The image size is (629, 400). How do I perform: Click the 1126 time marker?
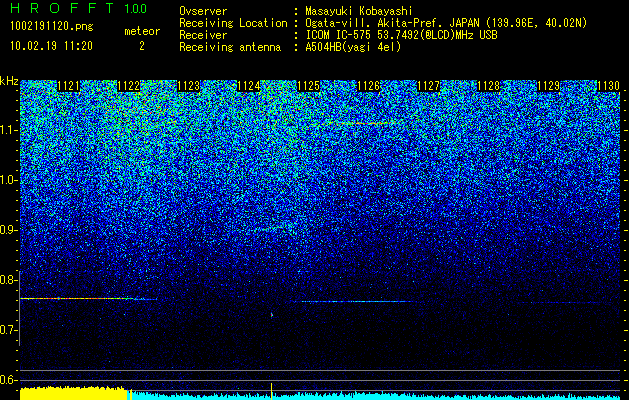click(x=368, y=86)
